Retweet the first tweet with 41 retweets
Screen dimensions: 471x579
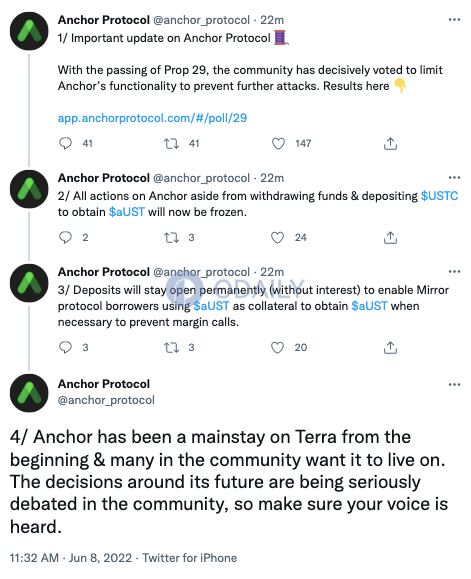[171, 143]
